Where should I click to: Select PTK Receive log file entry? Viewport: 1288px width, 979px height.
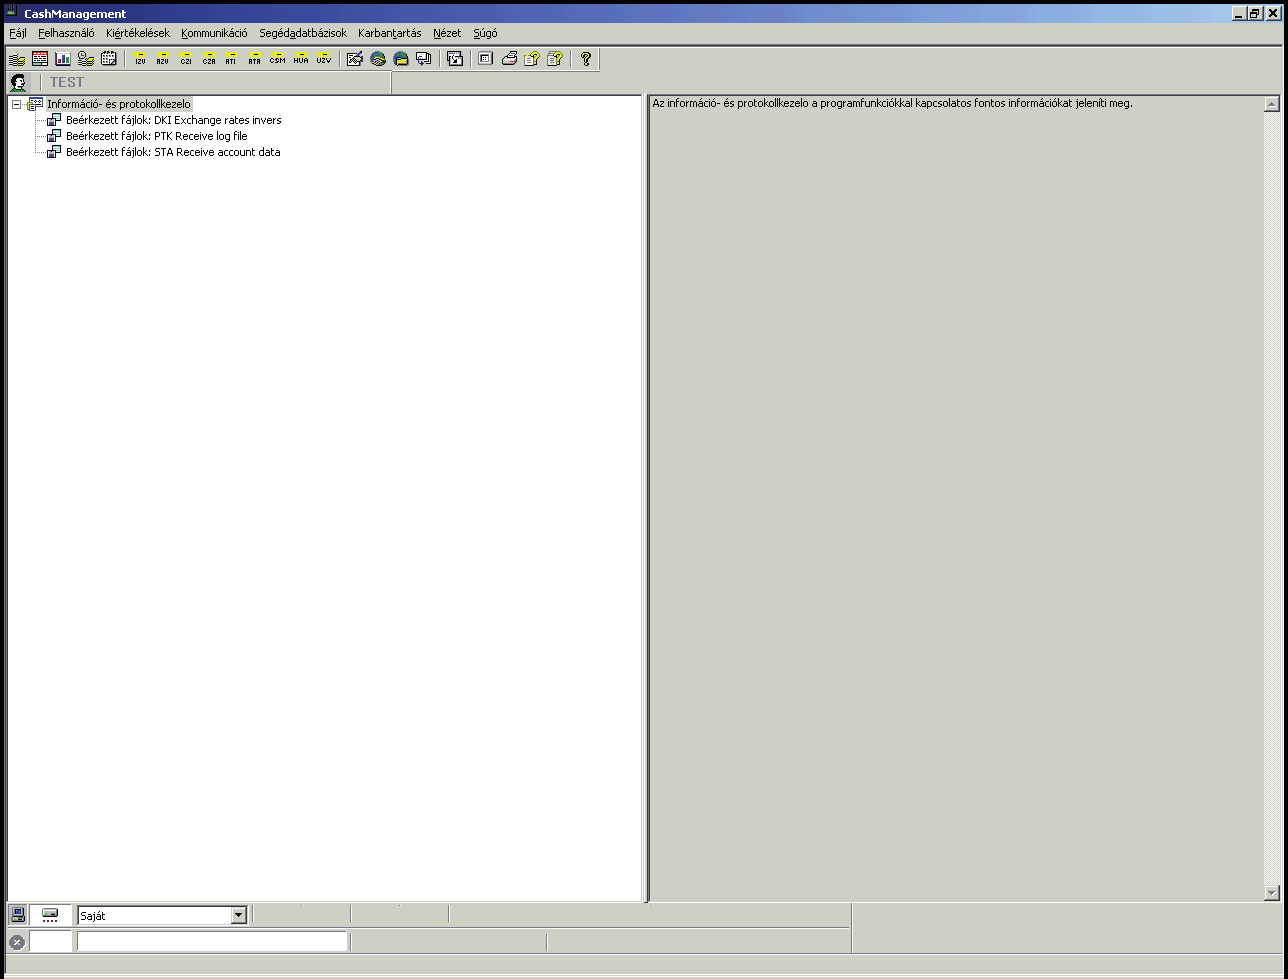click(157, 136)
